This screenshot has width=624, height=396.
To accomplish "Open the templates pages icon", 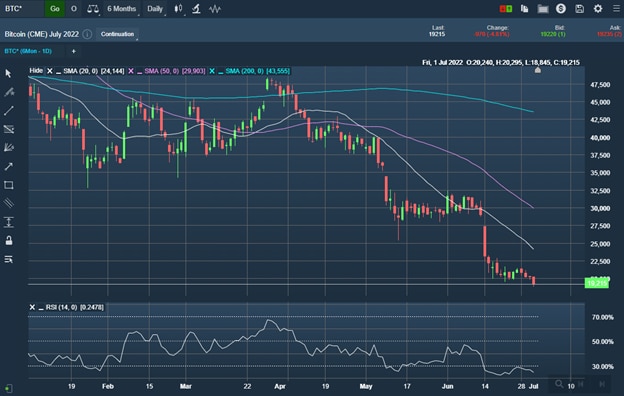I will click(525, 9).
